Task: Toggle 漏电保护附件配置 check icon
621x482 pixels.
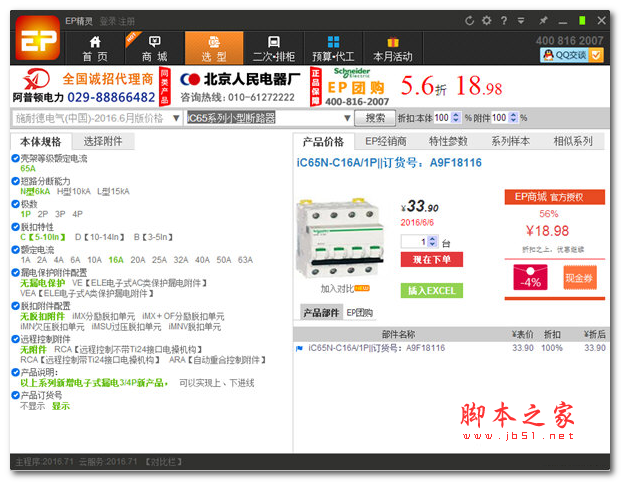Action: 15,272
